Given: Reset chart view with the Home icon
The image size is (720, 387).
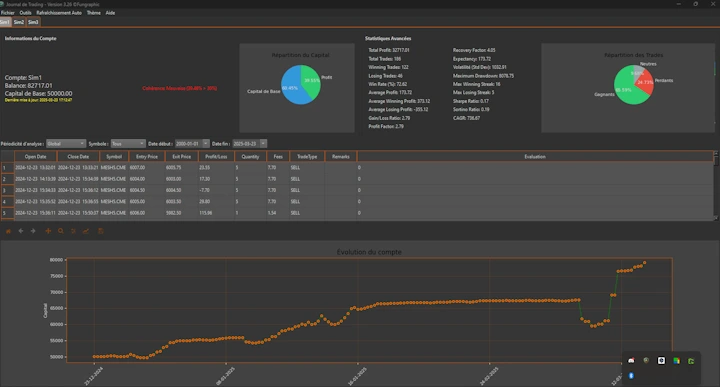Looking at the screenshot, I should coord(8,231).
